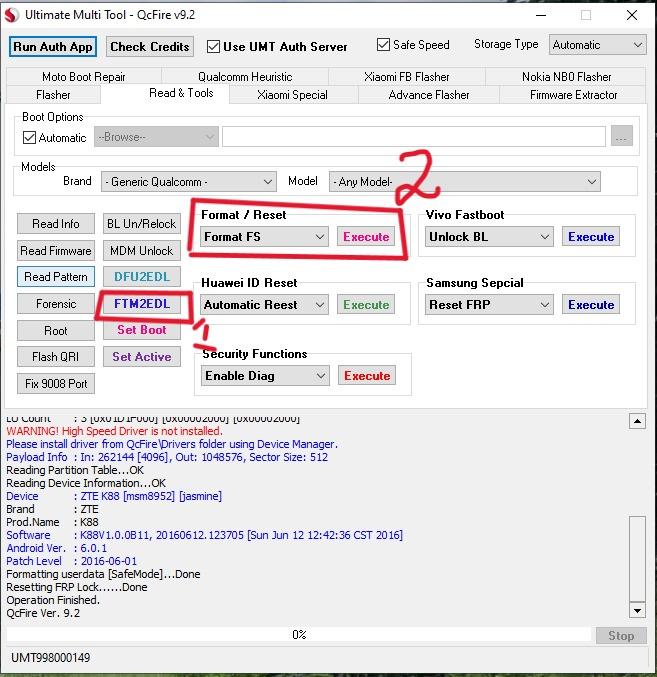
Task: Open the Format FS dropdown
Action: click(264, 237)
